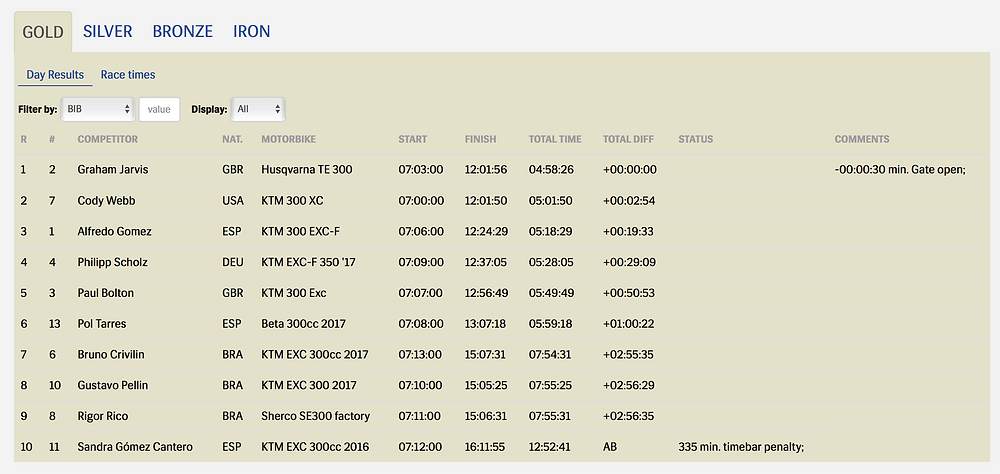Screen dimensions: 1000x474
Task: Switch to Race times view
Action: click(128, 75)
